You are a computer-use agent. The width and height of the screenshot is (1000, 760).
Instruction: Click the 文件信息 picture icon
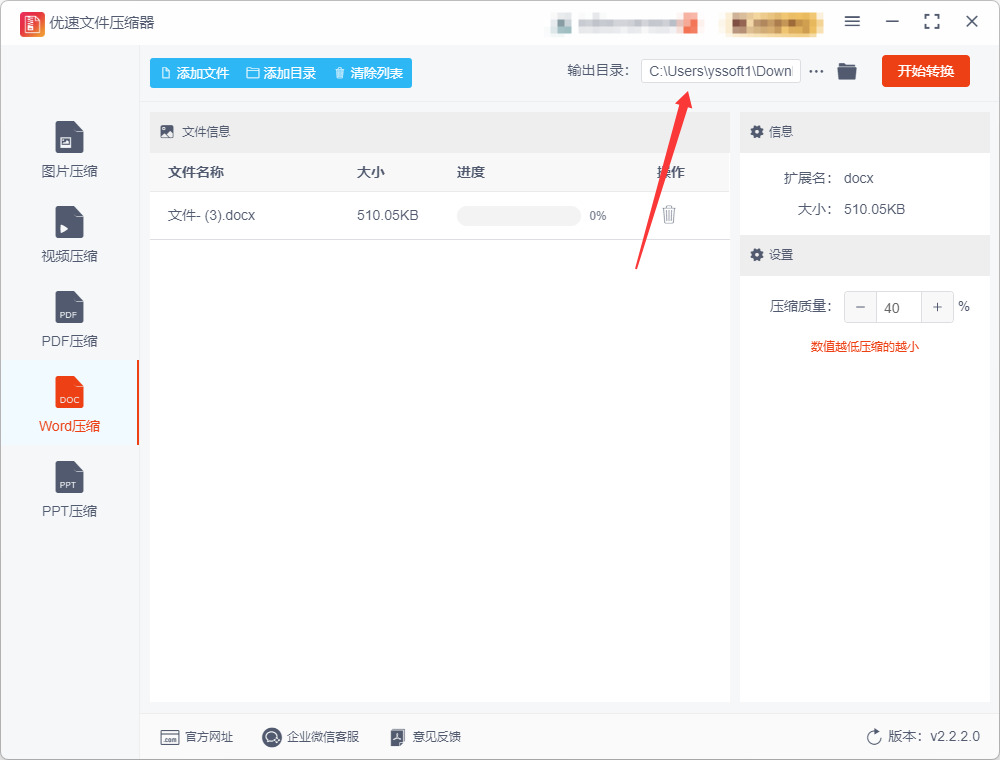click(167, 131)
